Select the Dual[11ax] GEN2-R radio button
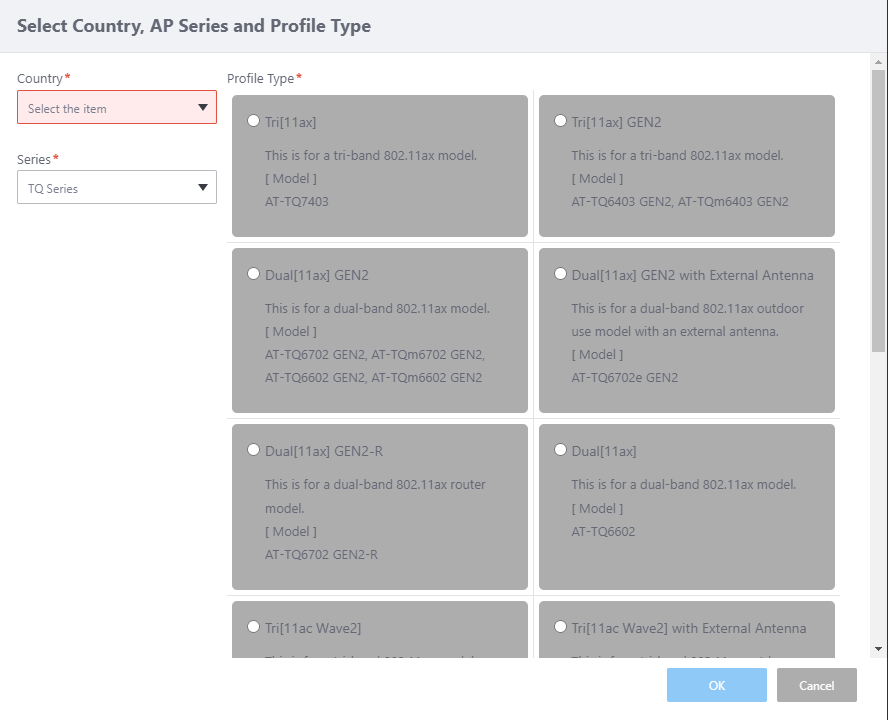The image size is (888, 720). tap(253, 450)
